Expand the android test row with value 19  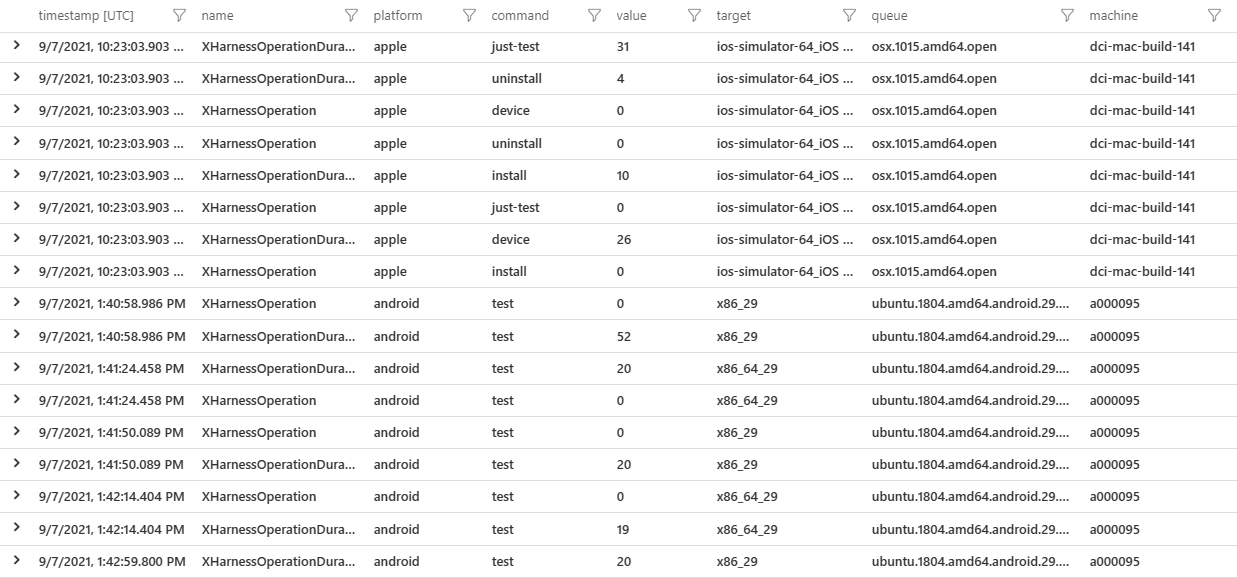point(17,529)
